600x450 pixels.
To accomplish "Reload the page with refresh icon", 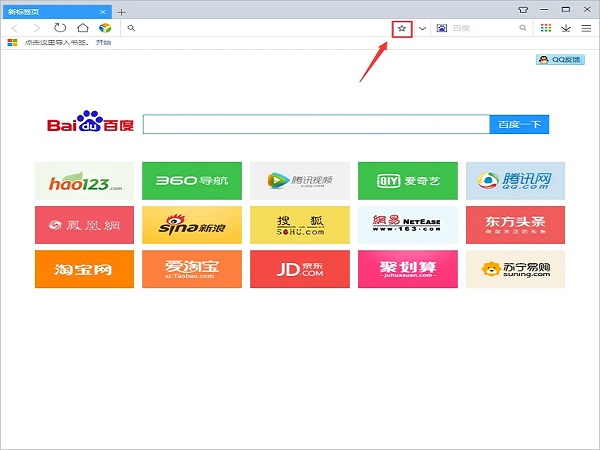I will (60, 28).
